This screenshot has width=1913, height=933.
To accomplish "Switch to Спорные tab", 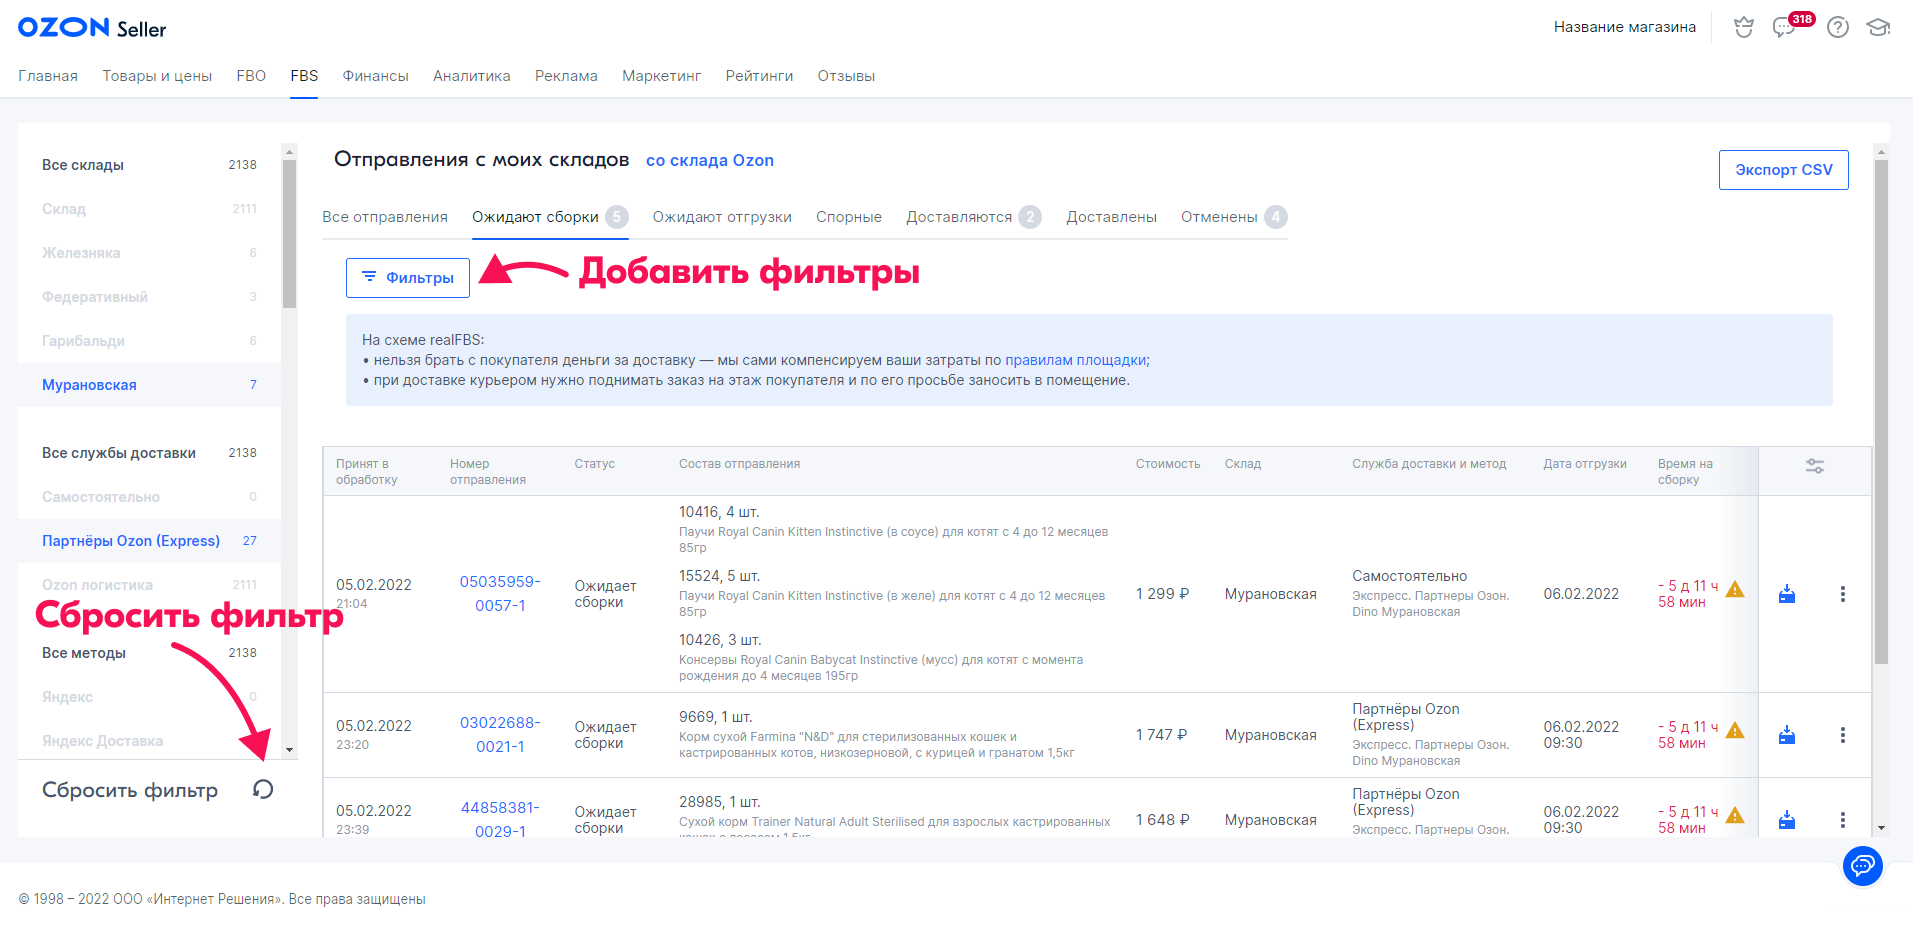I will [x=849, y=217].
